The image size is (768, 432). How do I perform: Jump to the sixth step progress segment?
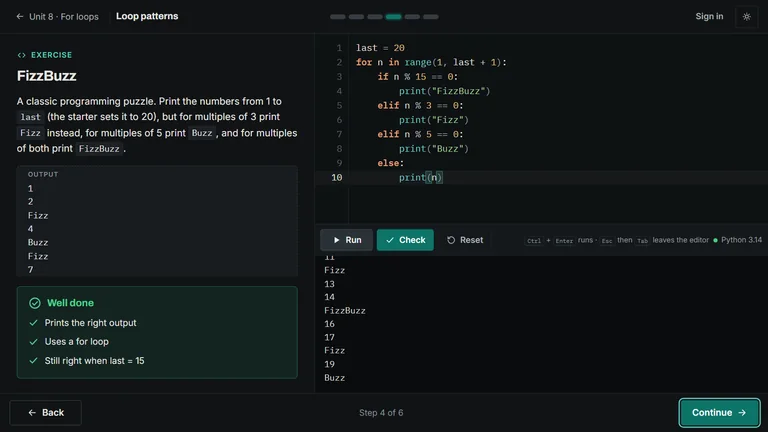pos(431,17)
